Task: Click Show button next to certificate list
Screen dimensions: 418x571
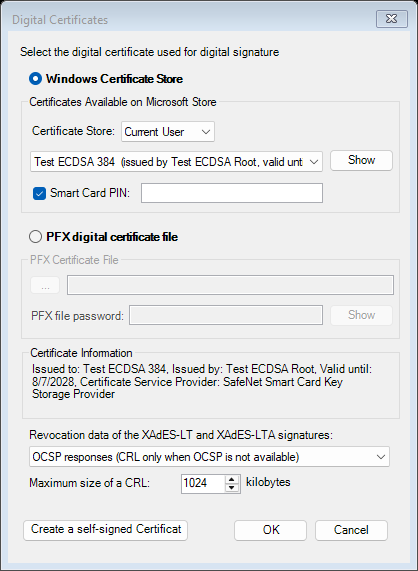Action: coord(361,160)
